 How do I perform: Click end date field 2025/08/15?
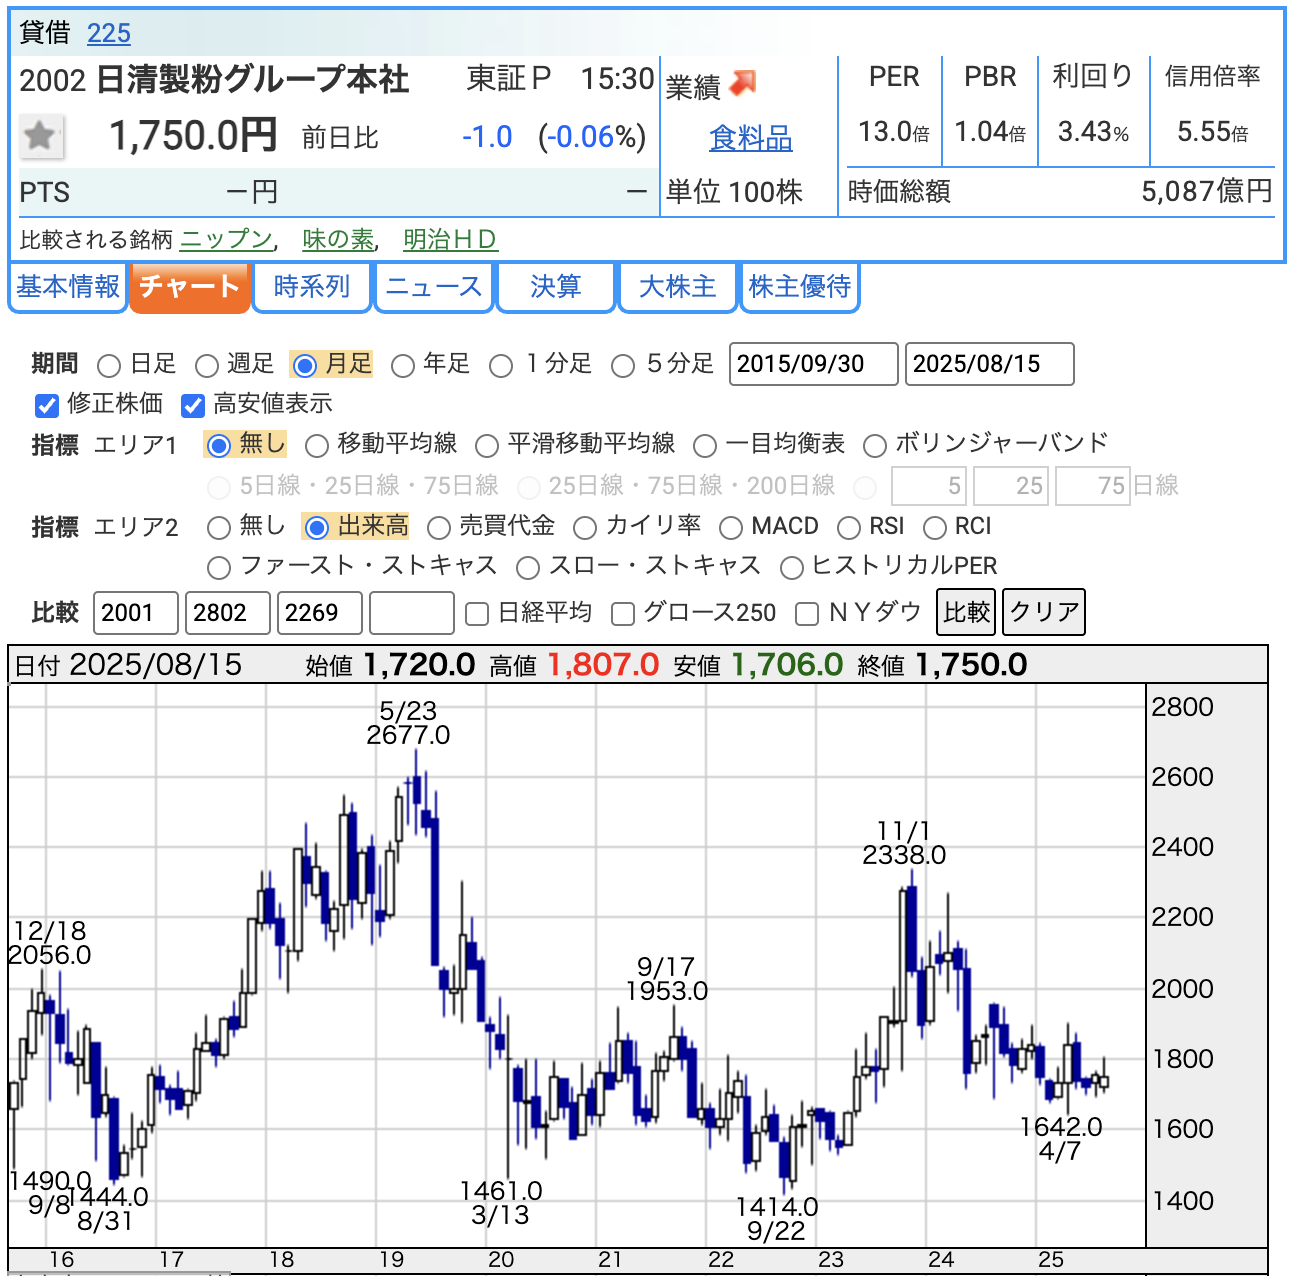[x=990, y=364]
